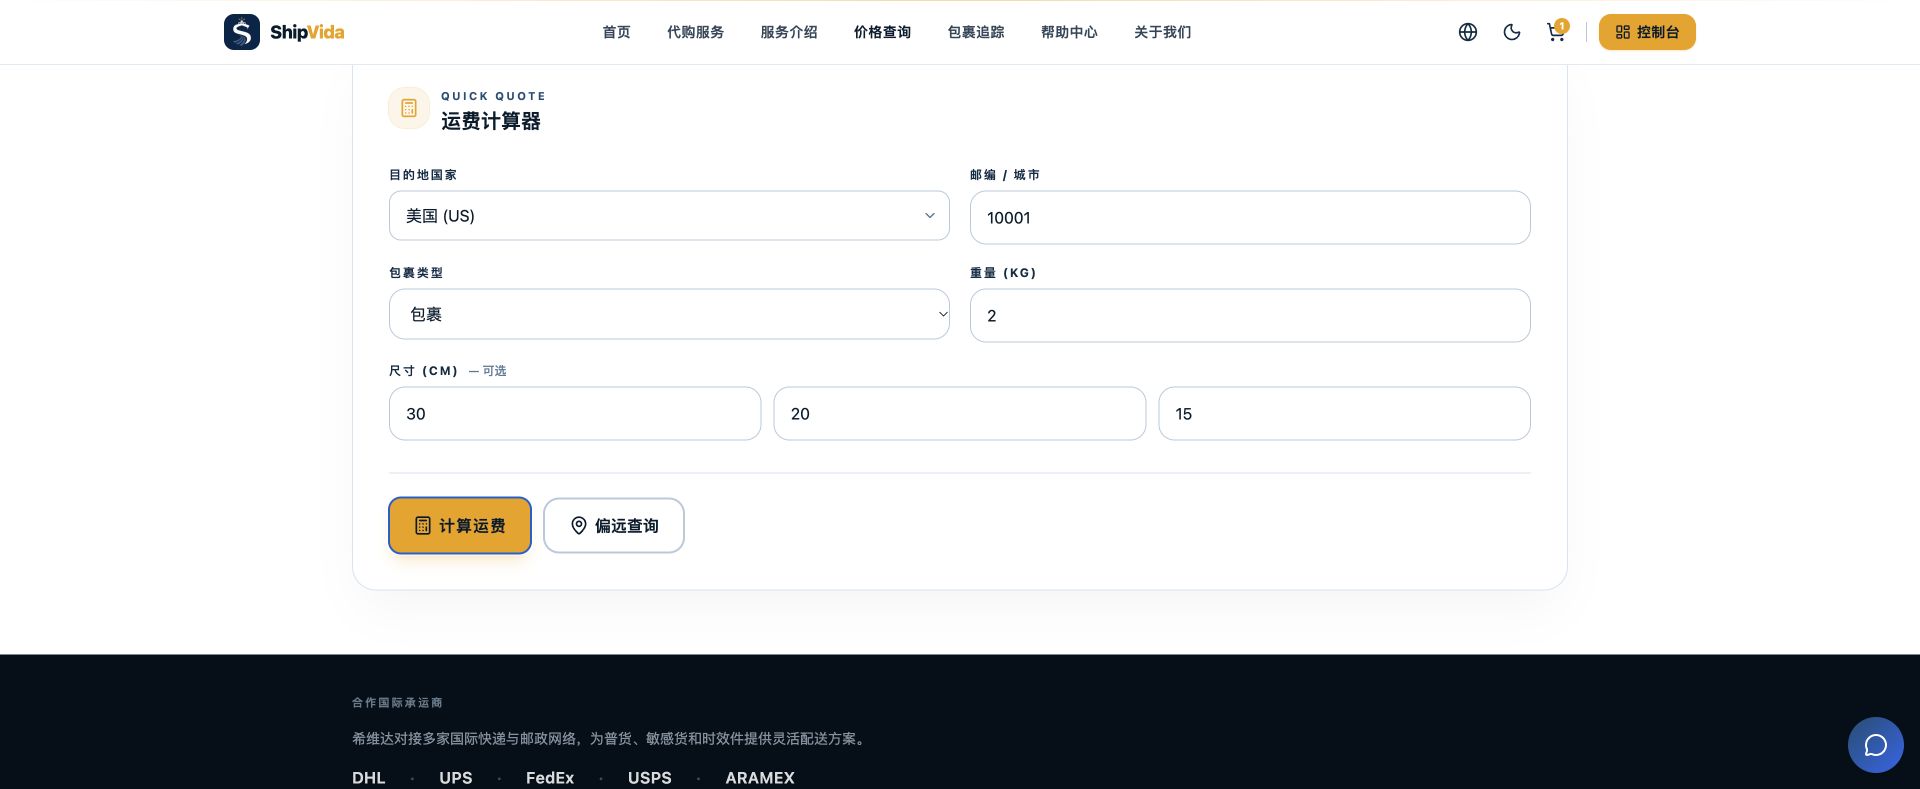Image resolution: width=1920 pixels, height=789 pixels.
Task: Open 代购服务 menu item
Action: [x=696, y=32]
